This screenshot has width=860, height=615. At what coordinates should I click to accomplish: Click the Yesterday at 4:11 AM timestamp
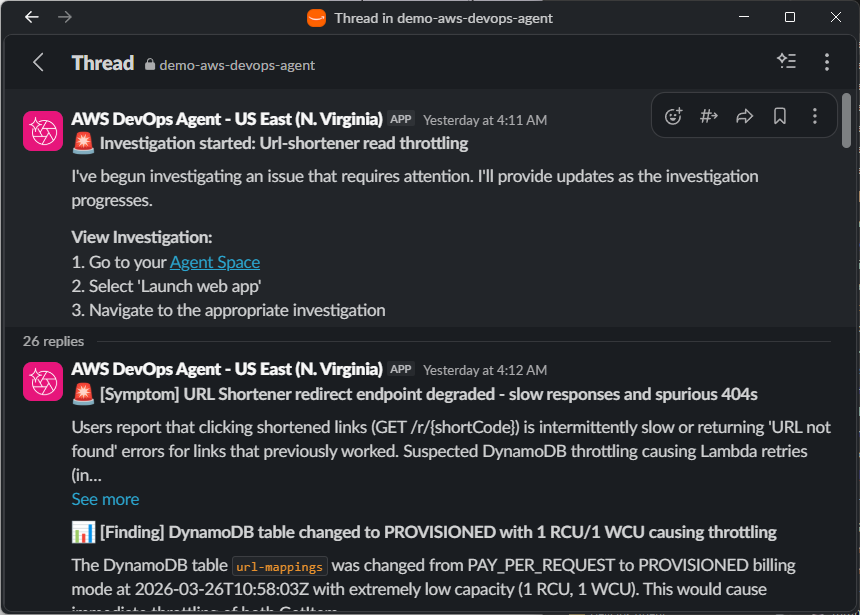(x=484, y=119)
